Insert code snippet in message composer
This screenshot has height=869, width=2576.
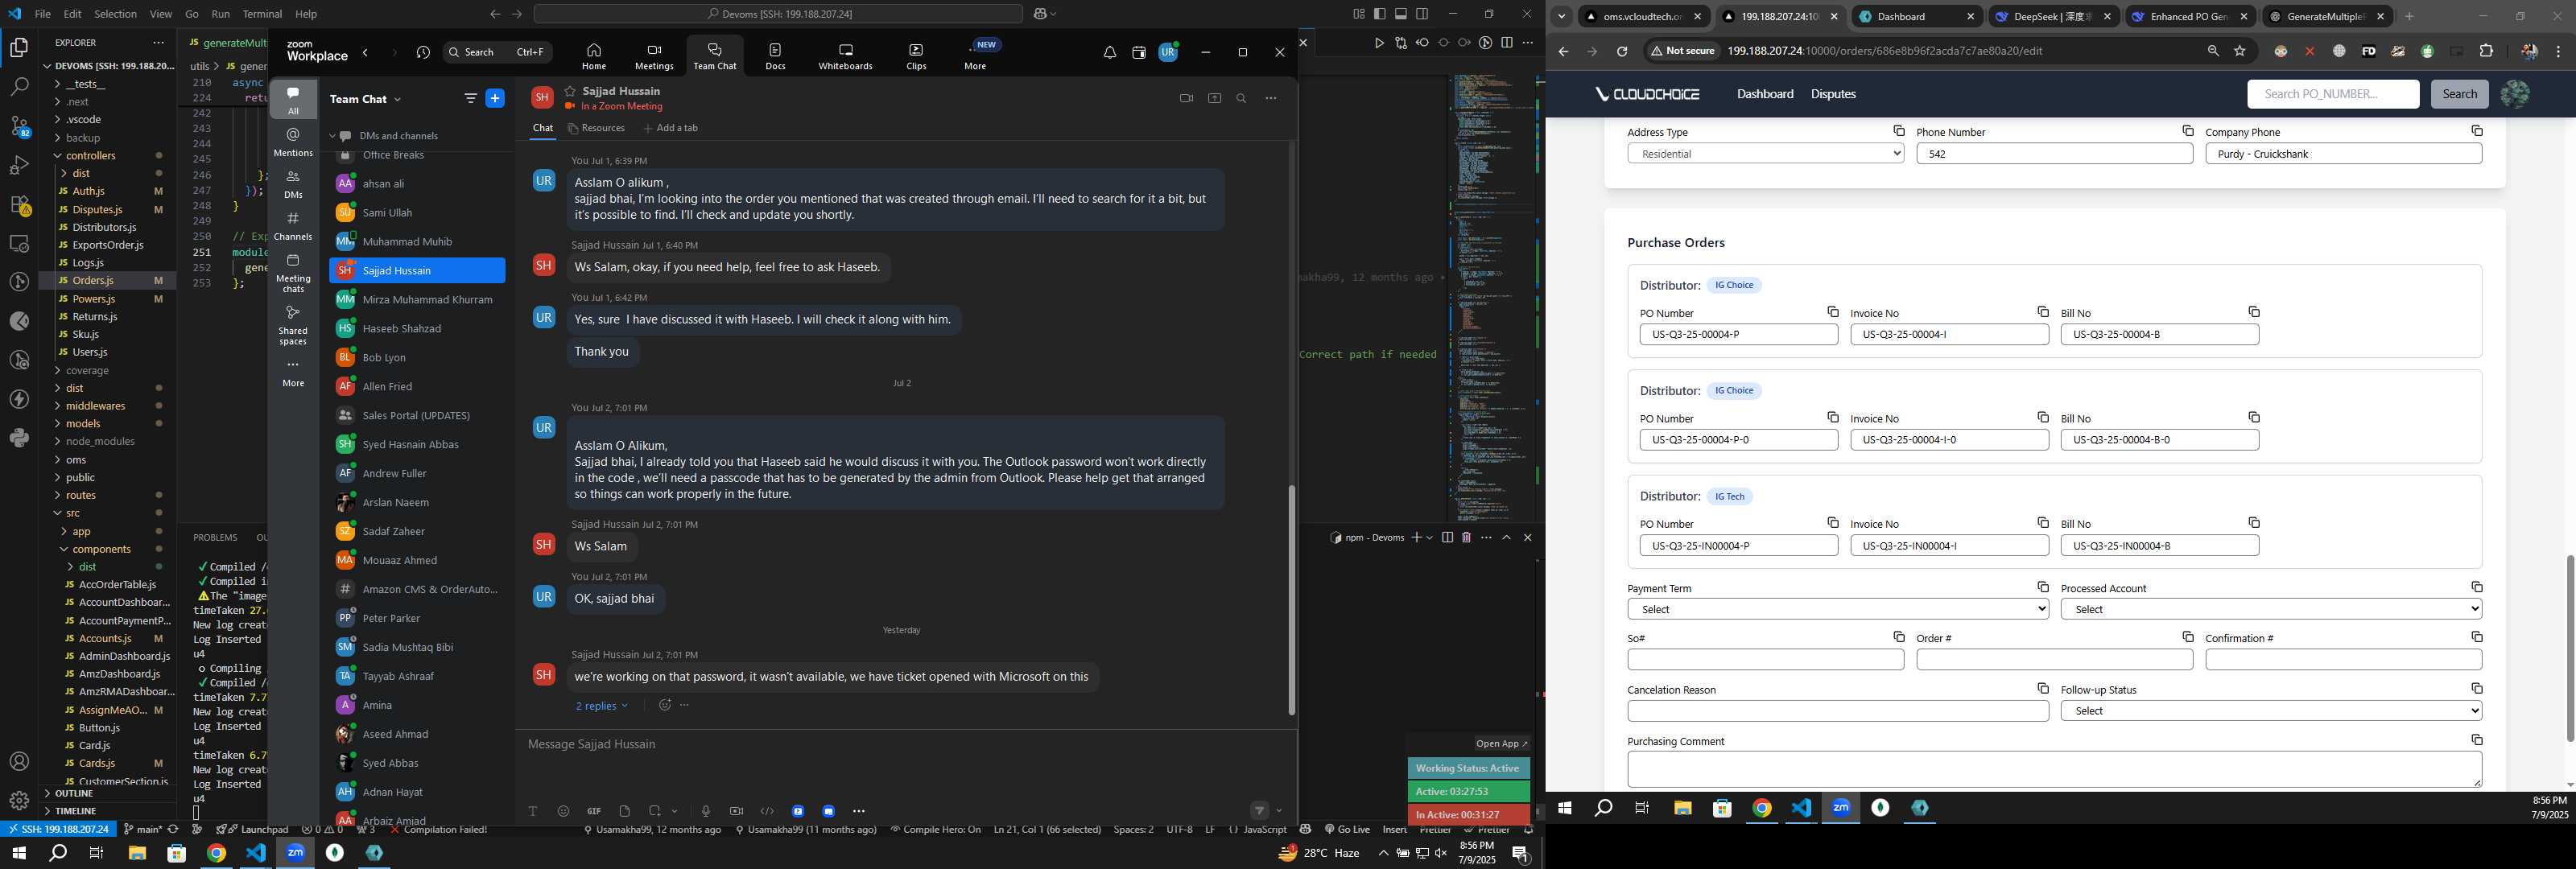pyautogui.click(x=767, y=811)
